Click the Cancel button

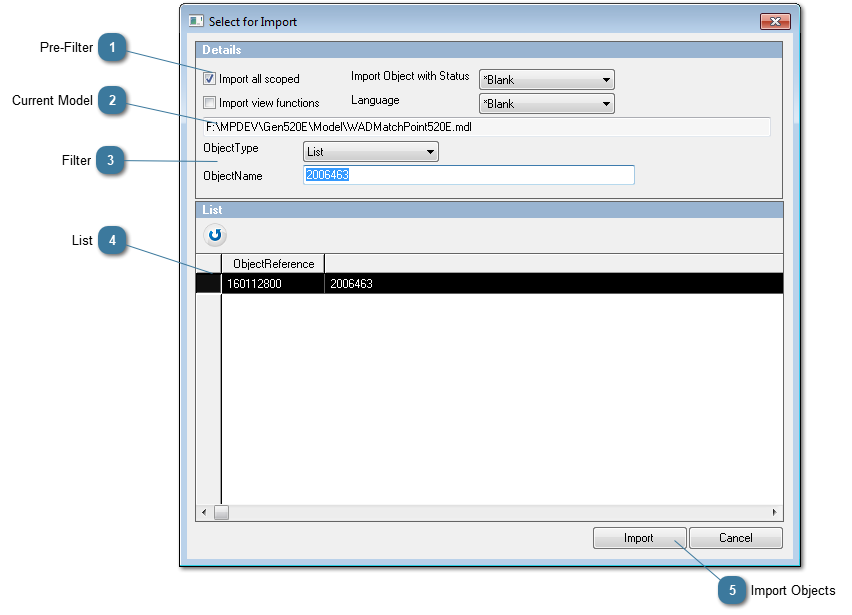(736, 538)
